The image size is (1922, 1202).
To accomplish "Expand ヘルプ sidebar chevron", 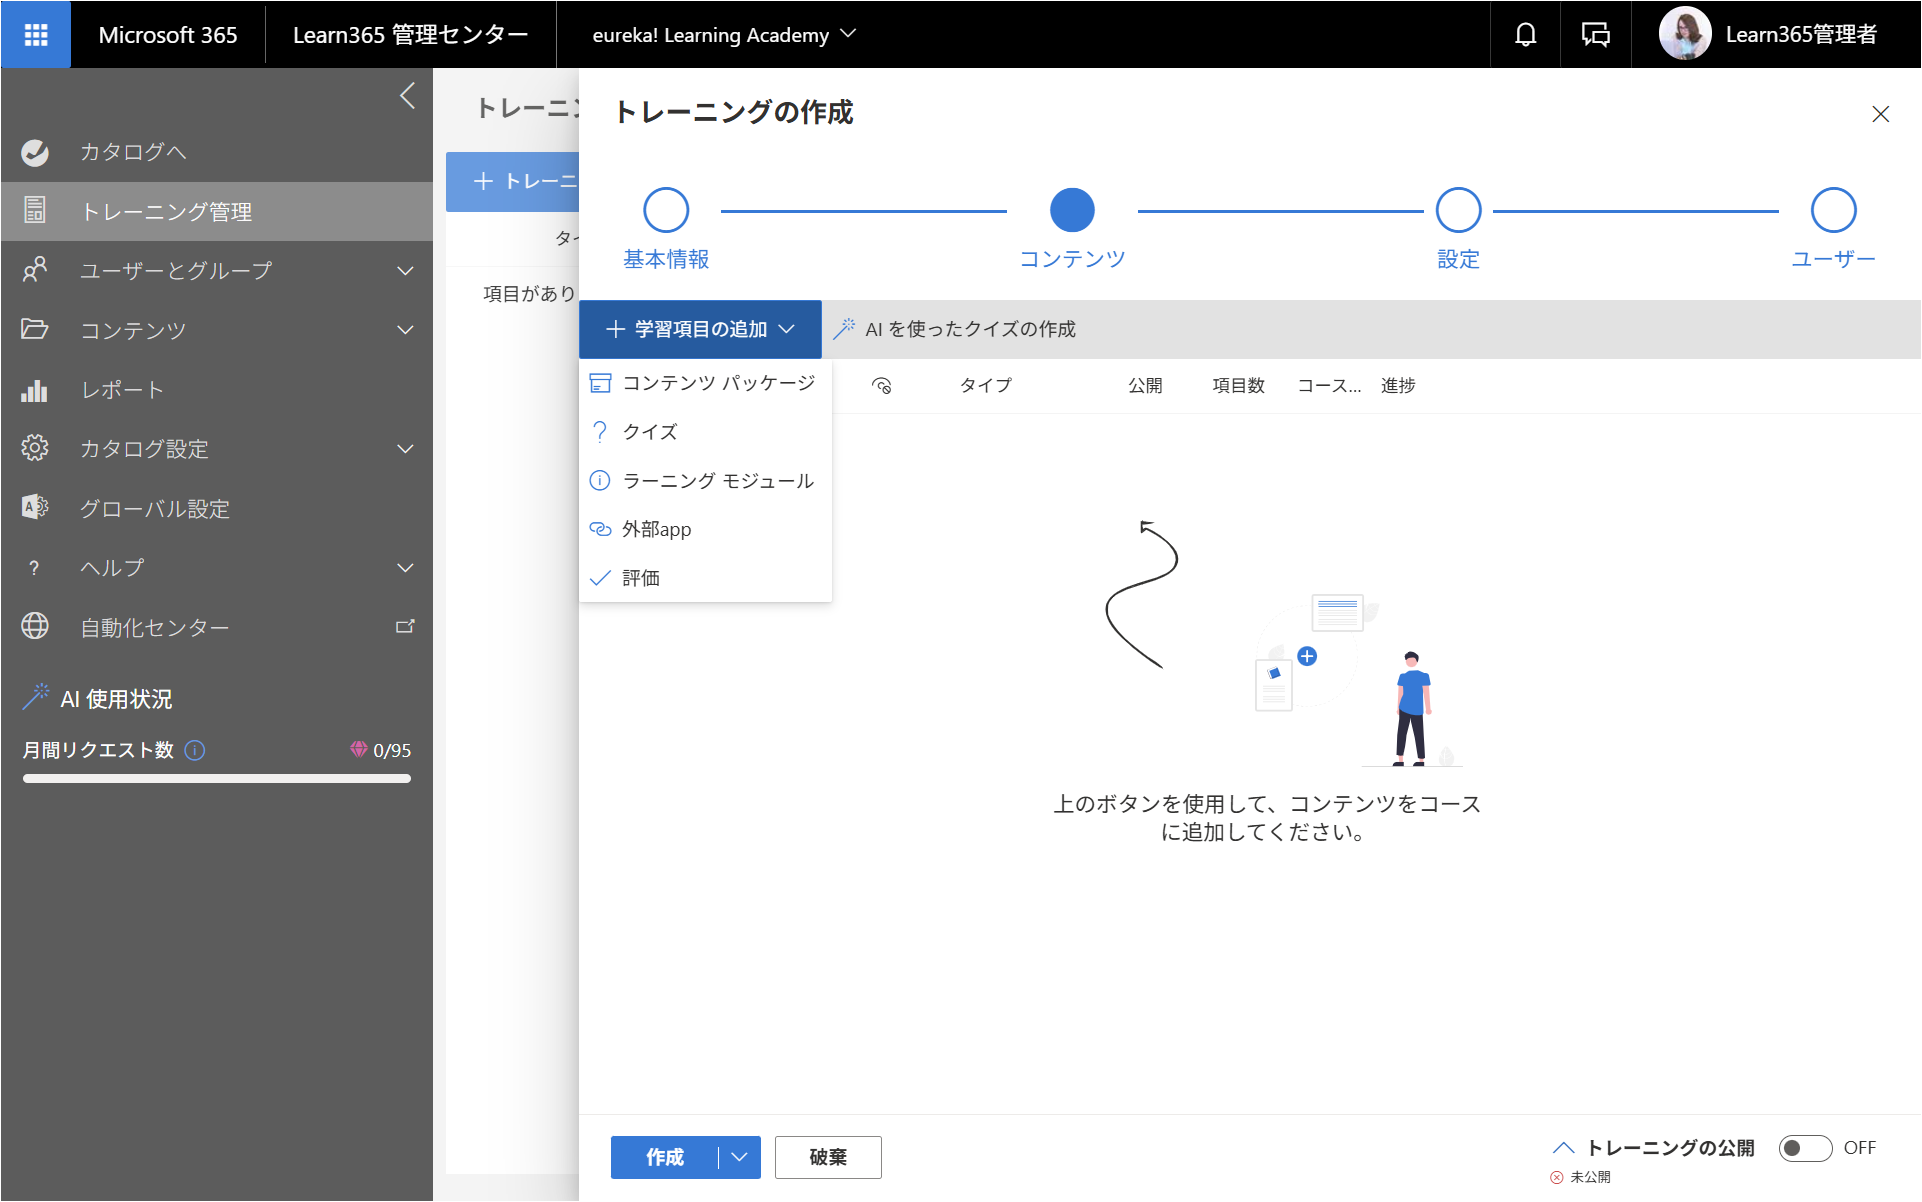I will pos(405,567).
